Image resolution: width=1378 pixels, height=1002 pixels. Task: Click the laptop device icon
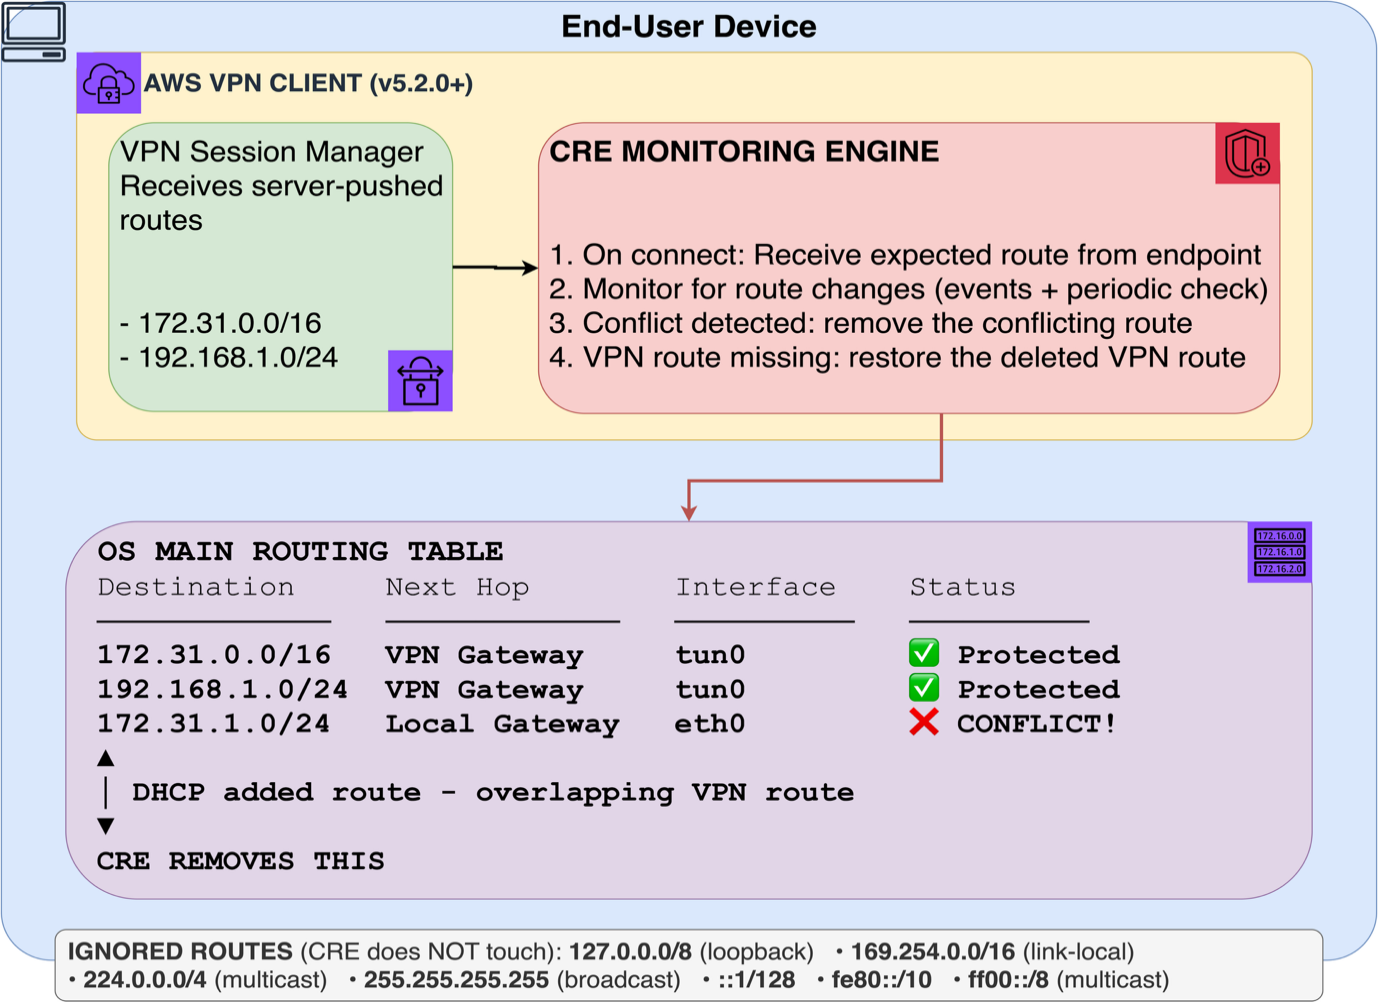click(34, 32)
